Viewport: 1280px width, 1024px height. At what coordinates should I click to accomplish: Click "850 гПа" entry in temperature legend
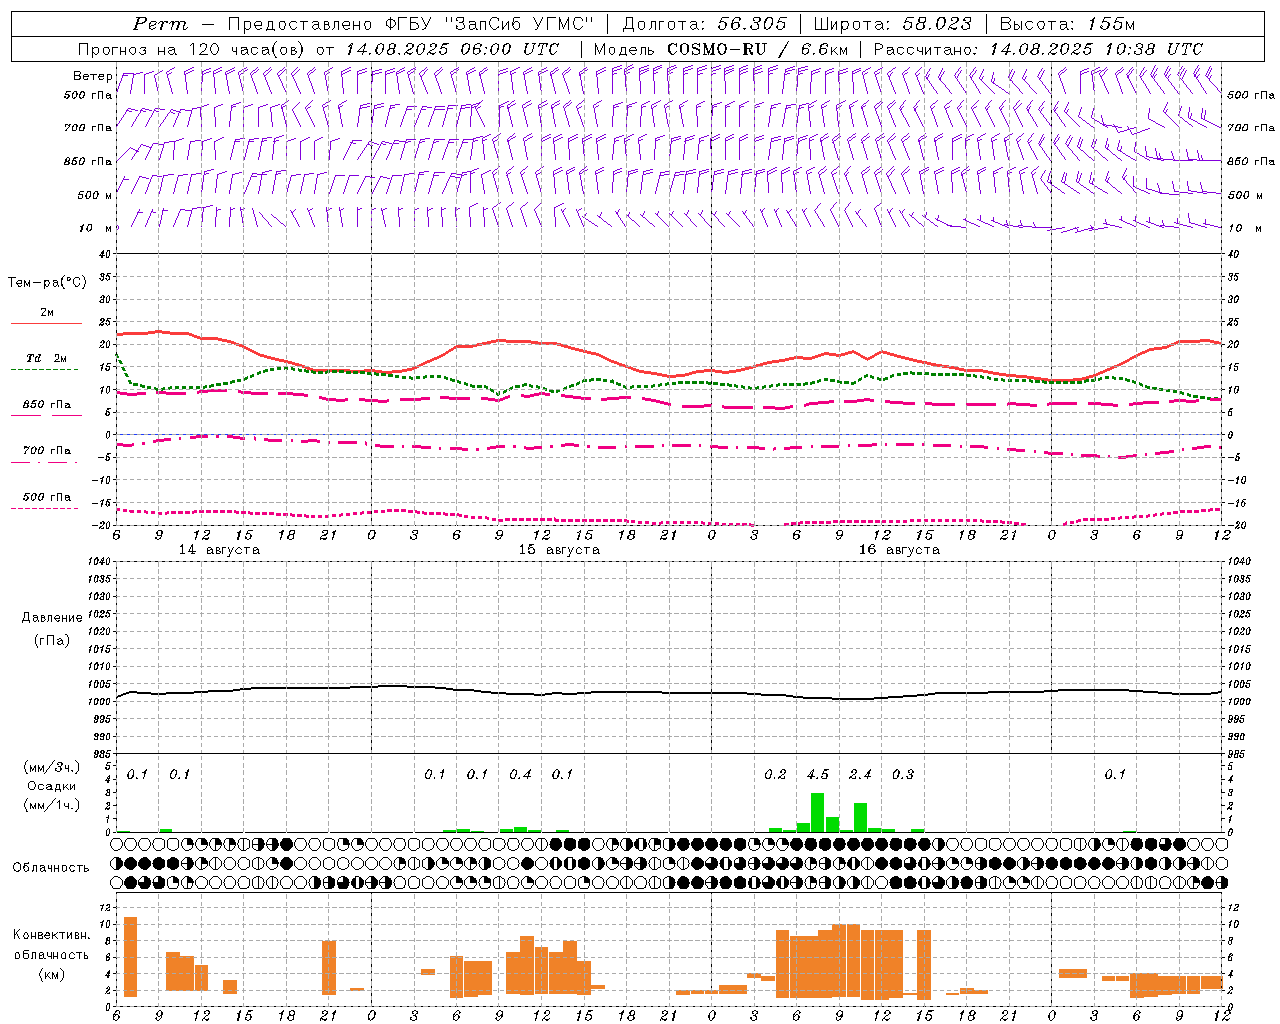click(x=47, y=405)
